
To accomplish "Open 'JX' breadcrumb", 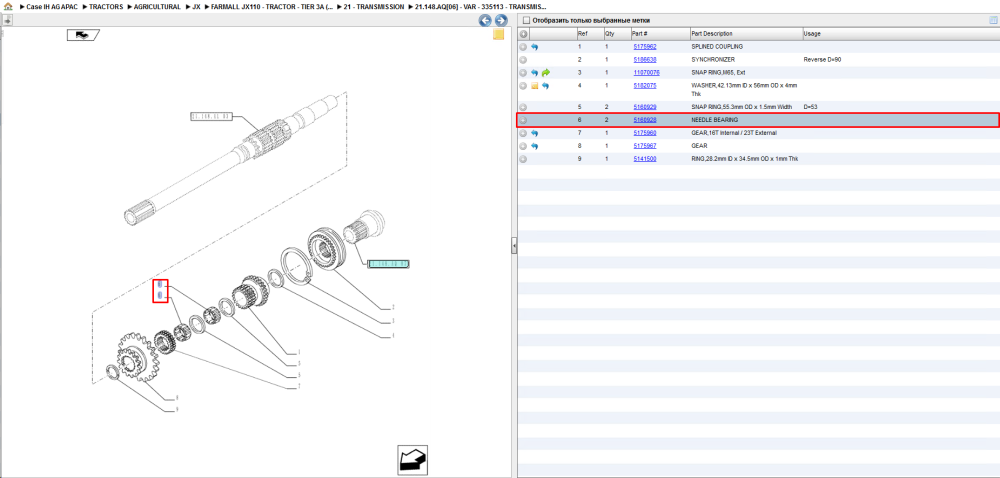I will pos(196,6).
